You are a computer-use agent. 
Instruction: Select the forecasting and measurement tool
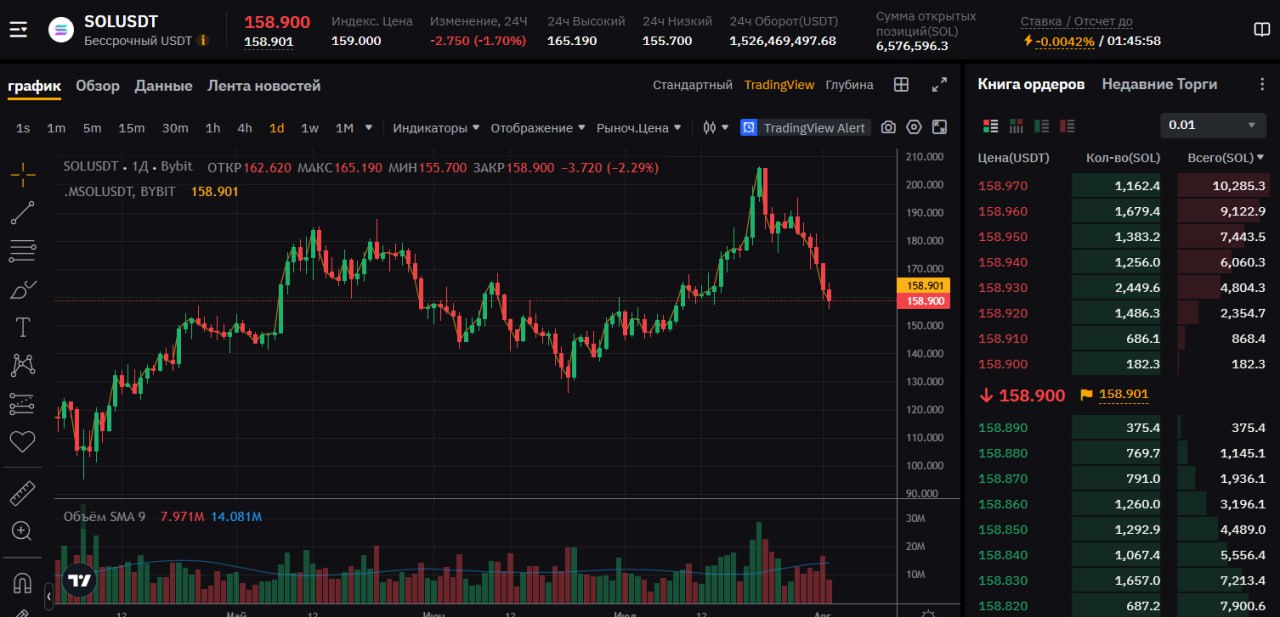click(22, 404)
